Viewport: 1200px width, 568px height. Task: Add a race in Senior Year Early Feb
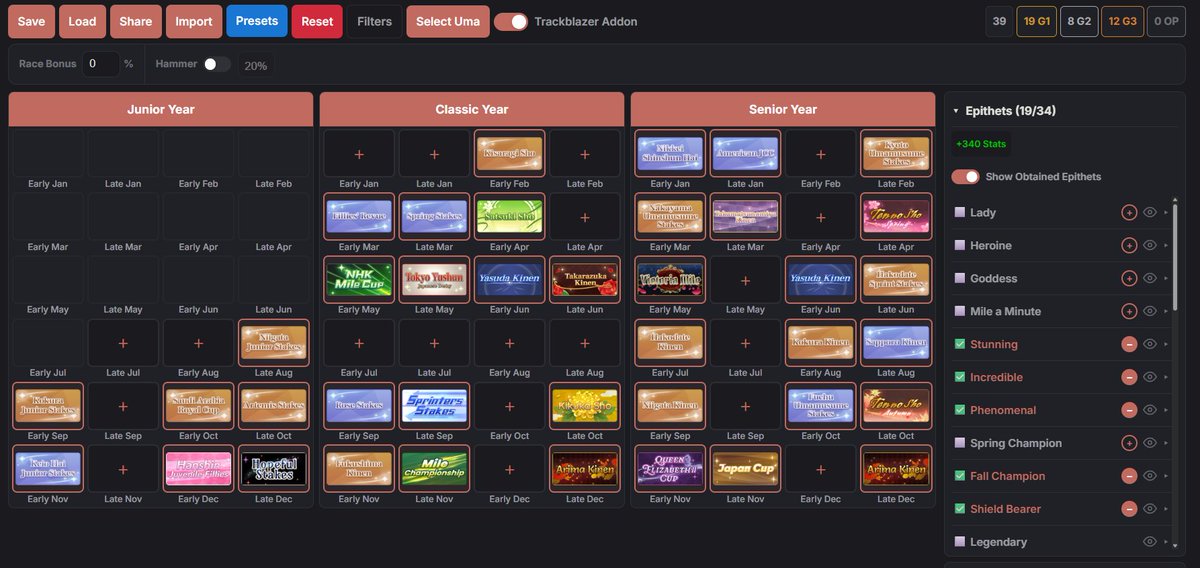(820, 154)
